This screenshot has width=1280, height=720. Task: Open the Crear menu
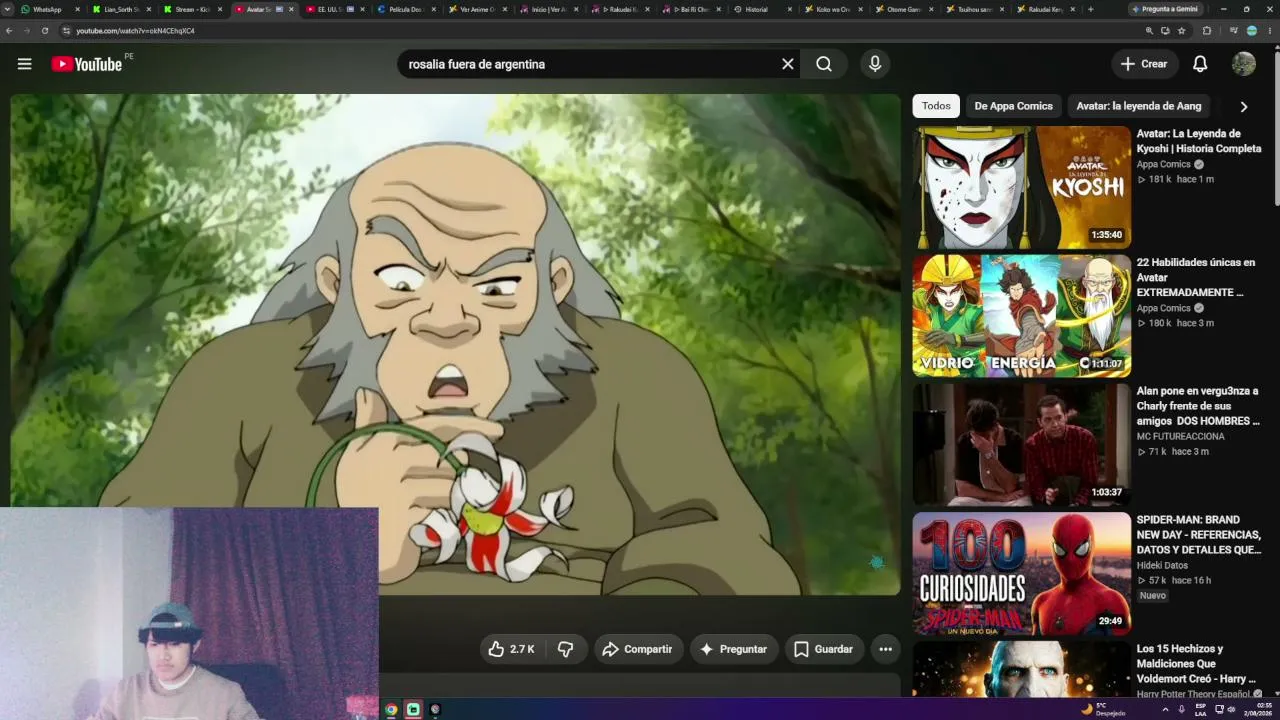pyautogui.click(x=1144, y=64)
